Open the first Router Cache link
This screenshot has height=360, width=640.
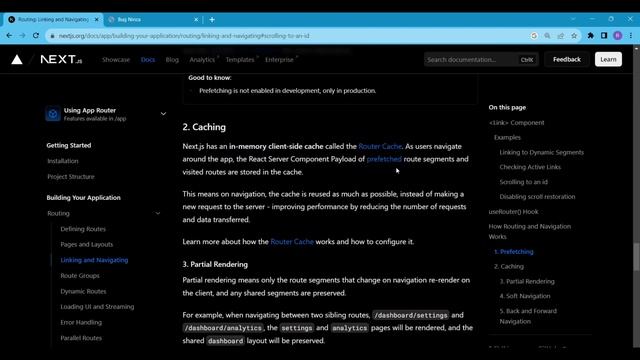tap(380, 146)
